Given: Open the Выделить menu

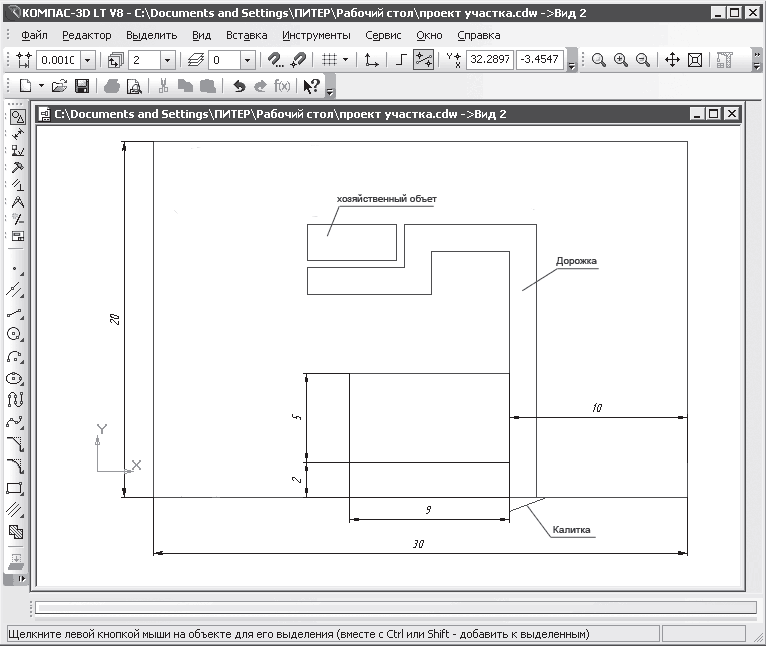Looking at the screenshot, I should [x=151, y=35].
